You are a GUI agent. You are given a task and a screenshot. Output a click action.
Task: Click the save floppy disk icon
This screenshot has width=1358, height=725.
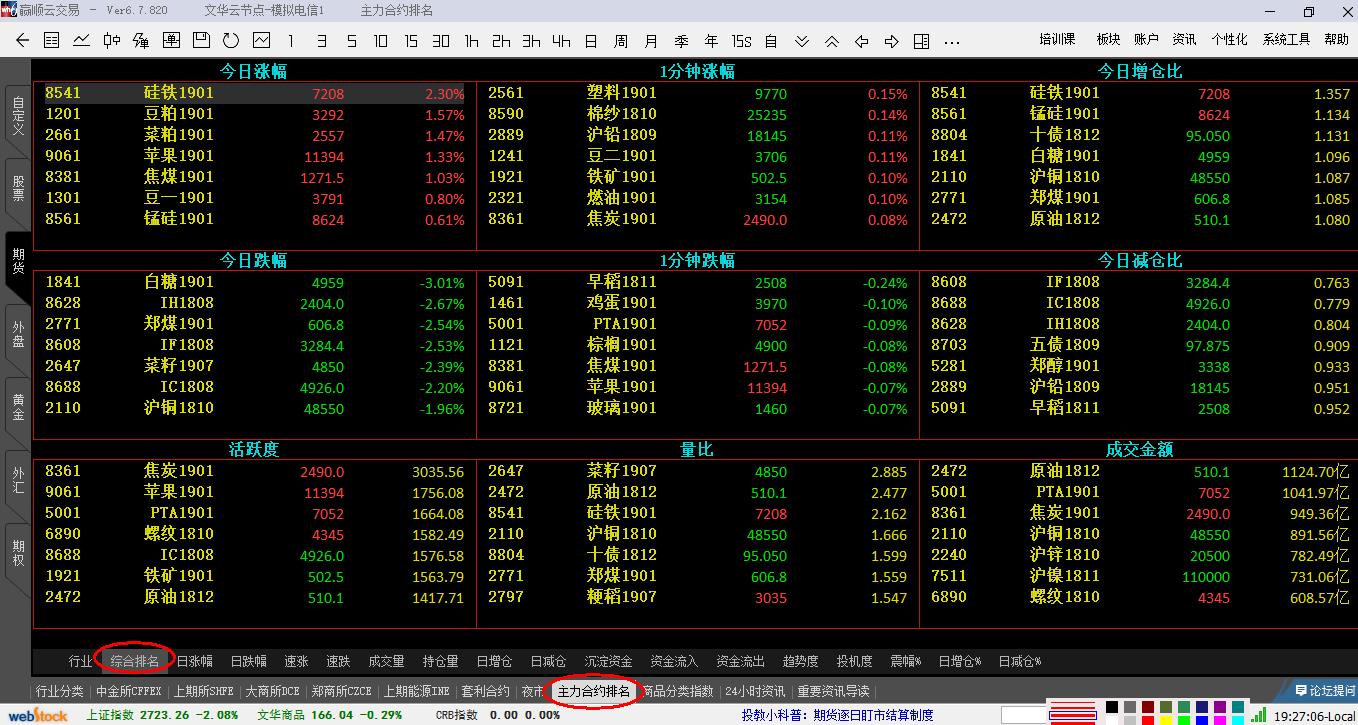click(x=201, y=41)
